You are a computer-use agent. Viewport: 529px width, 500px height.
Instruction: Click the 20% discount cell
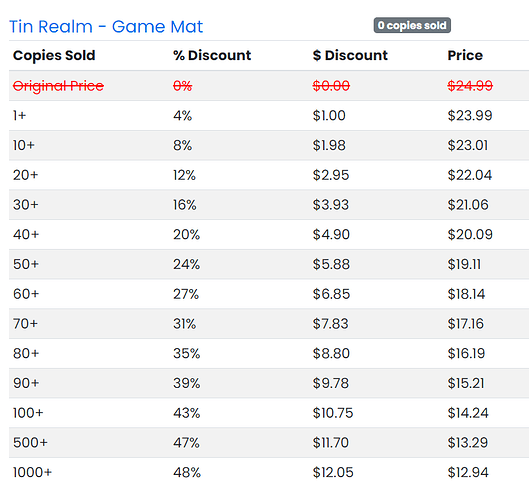[x=186, y=234]
